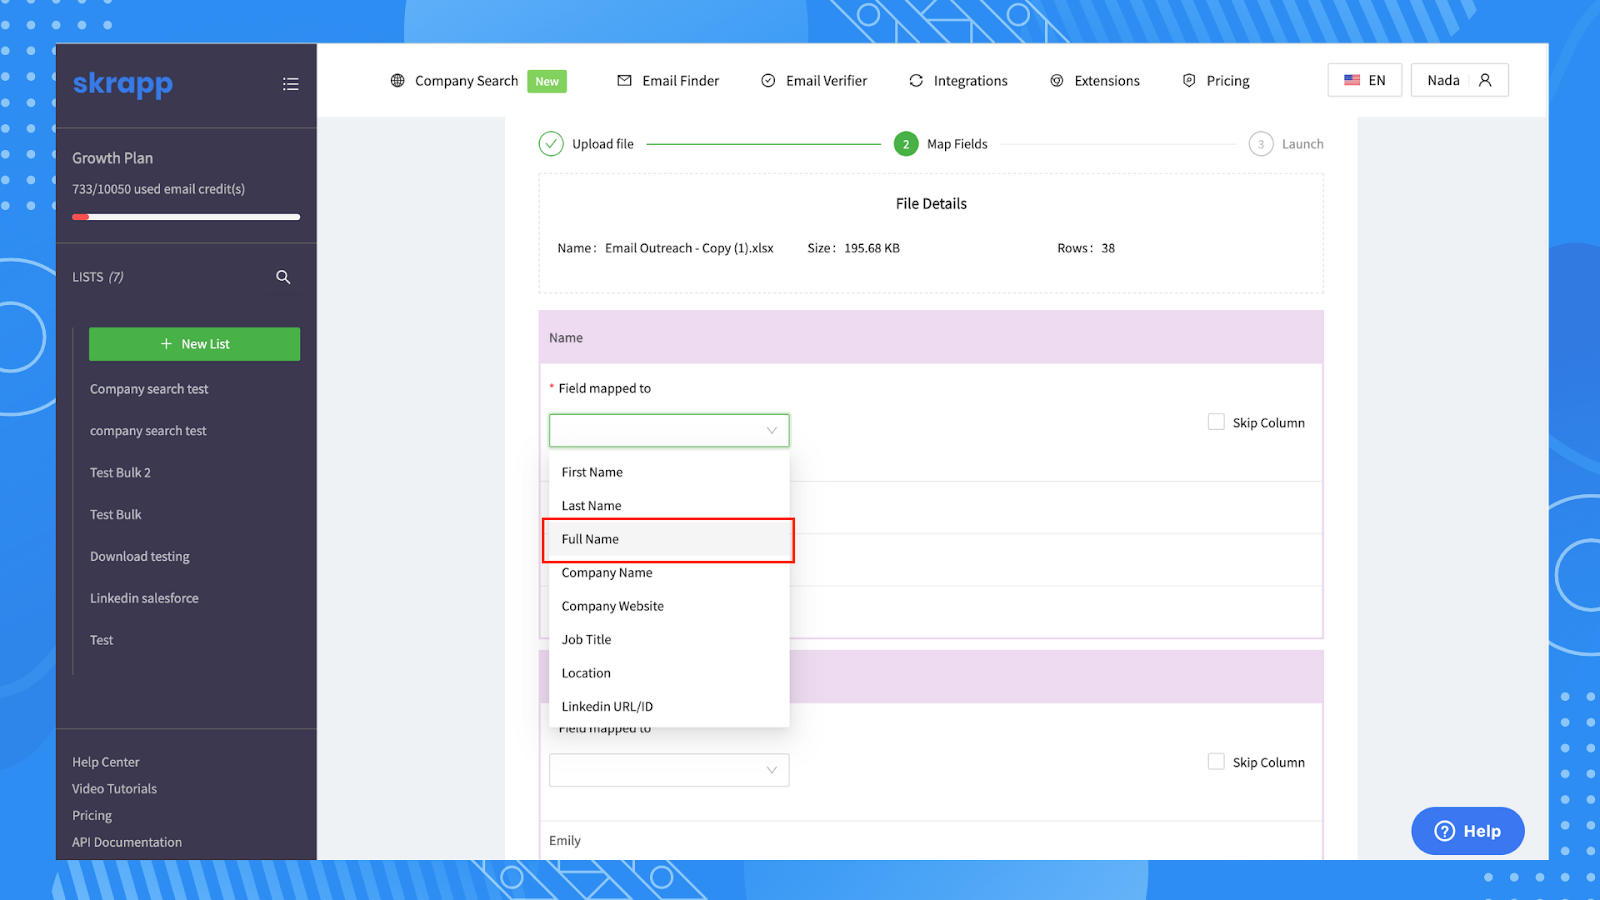
Task: Open Extensions in the top navigation
Action: click(1107, 81)
